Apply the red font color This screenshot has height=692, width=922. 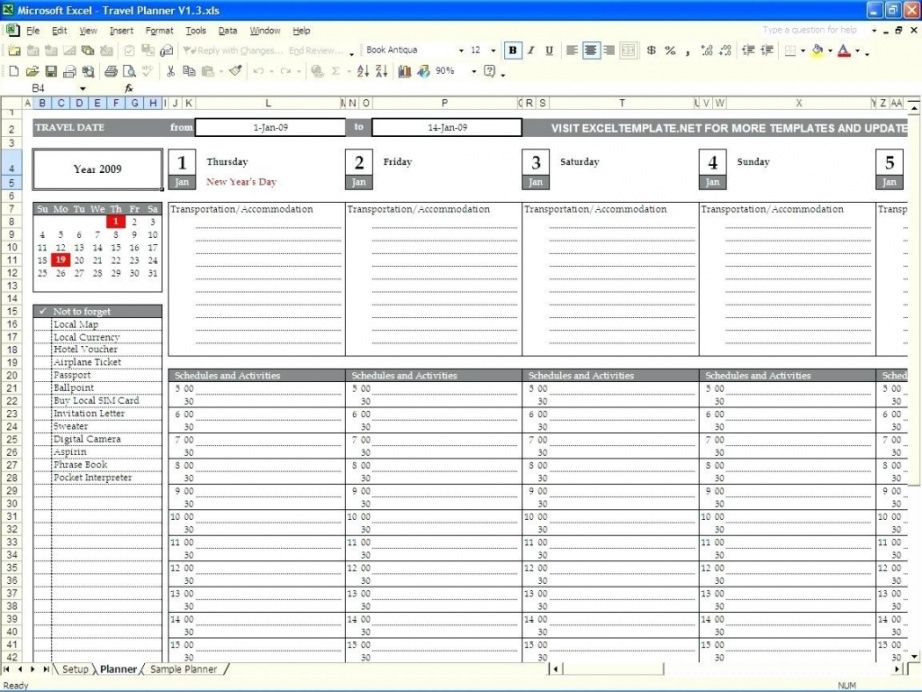point(844,51)
